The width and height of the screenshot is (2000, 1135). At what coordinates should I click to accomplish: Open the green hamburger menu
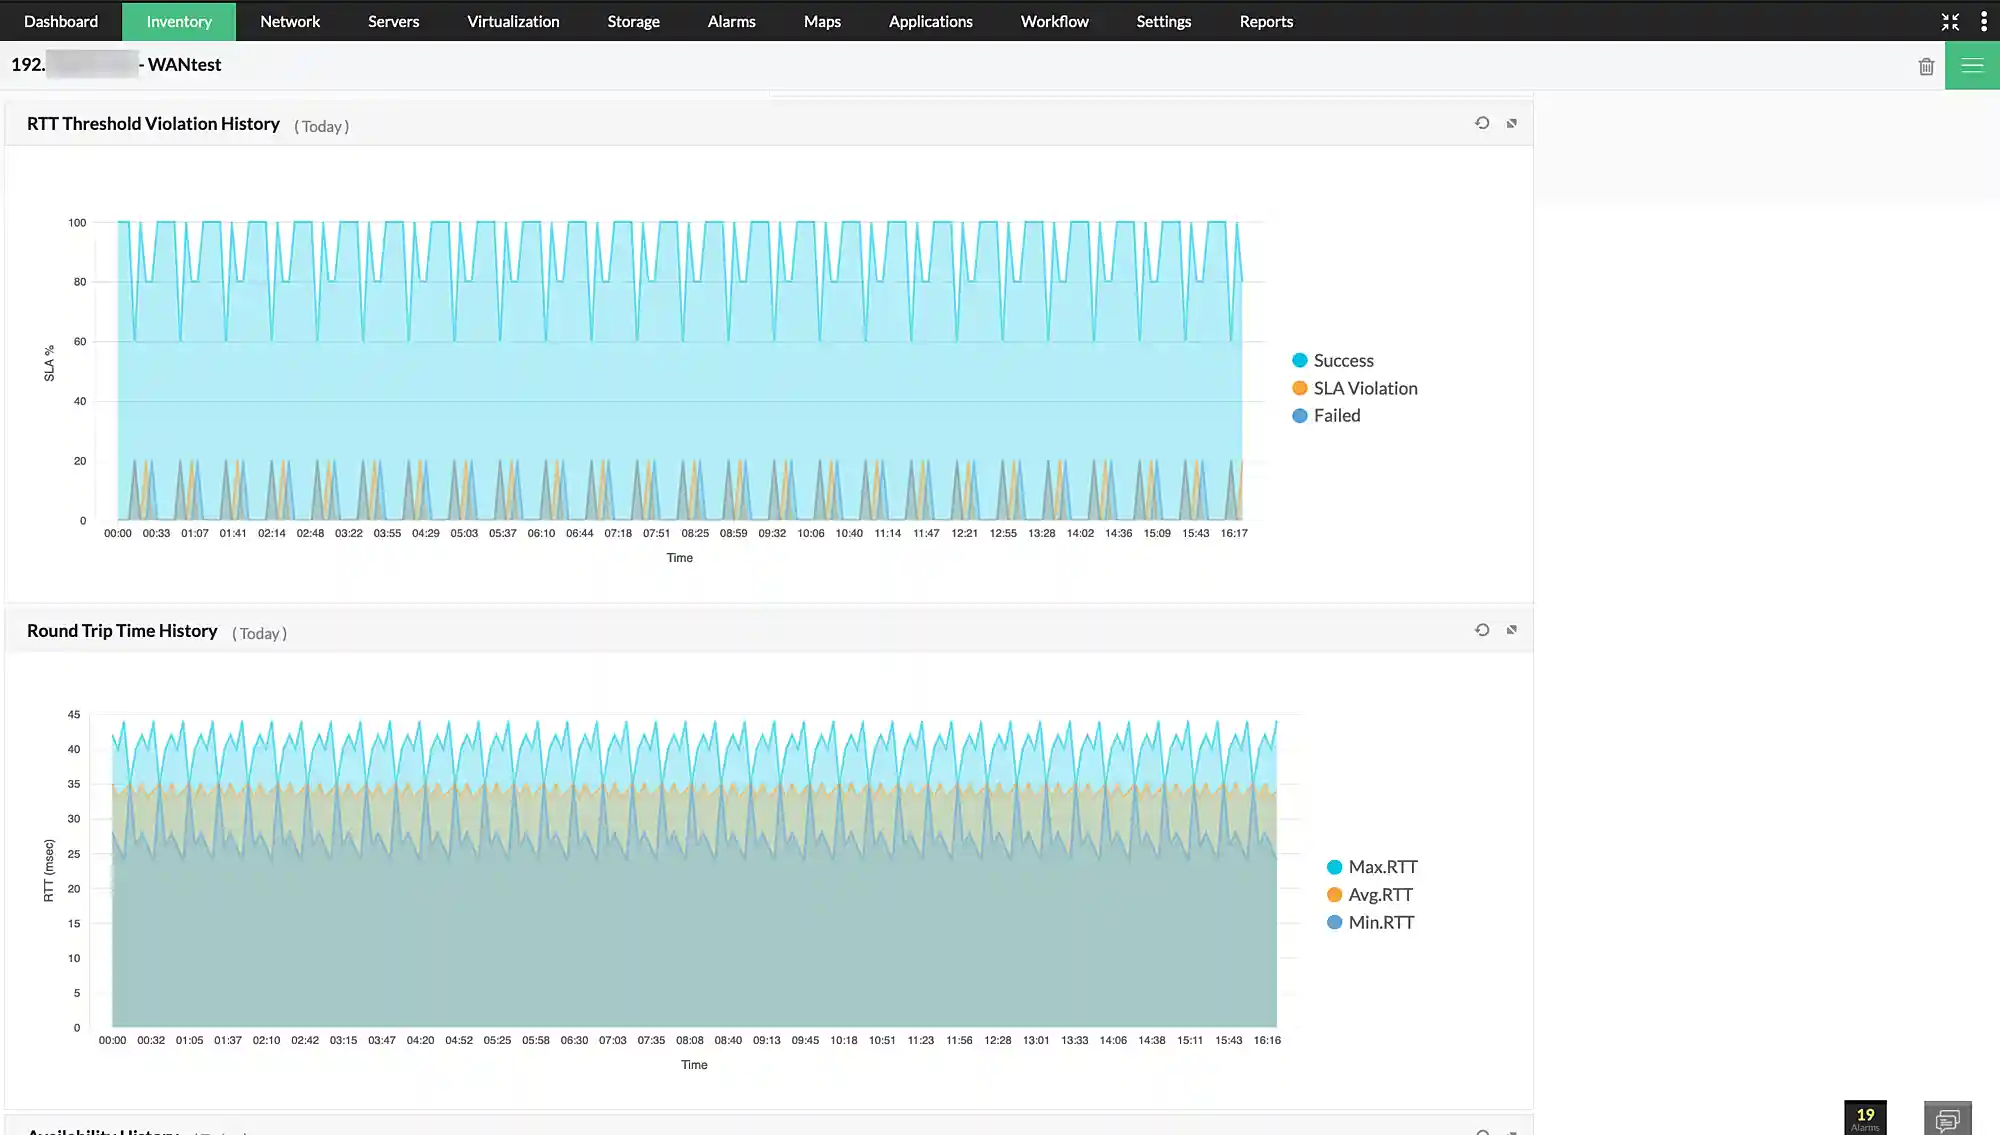1972,66
